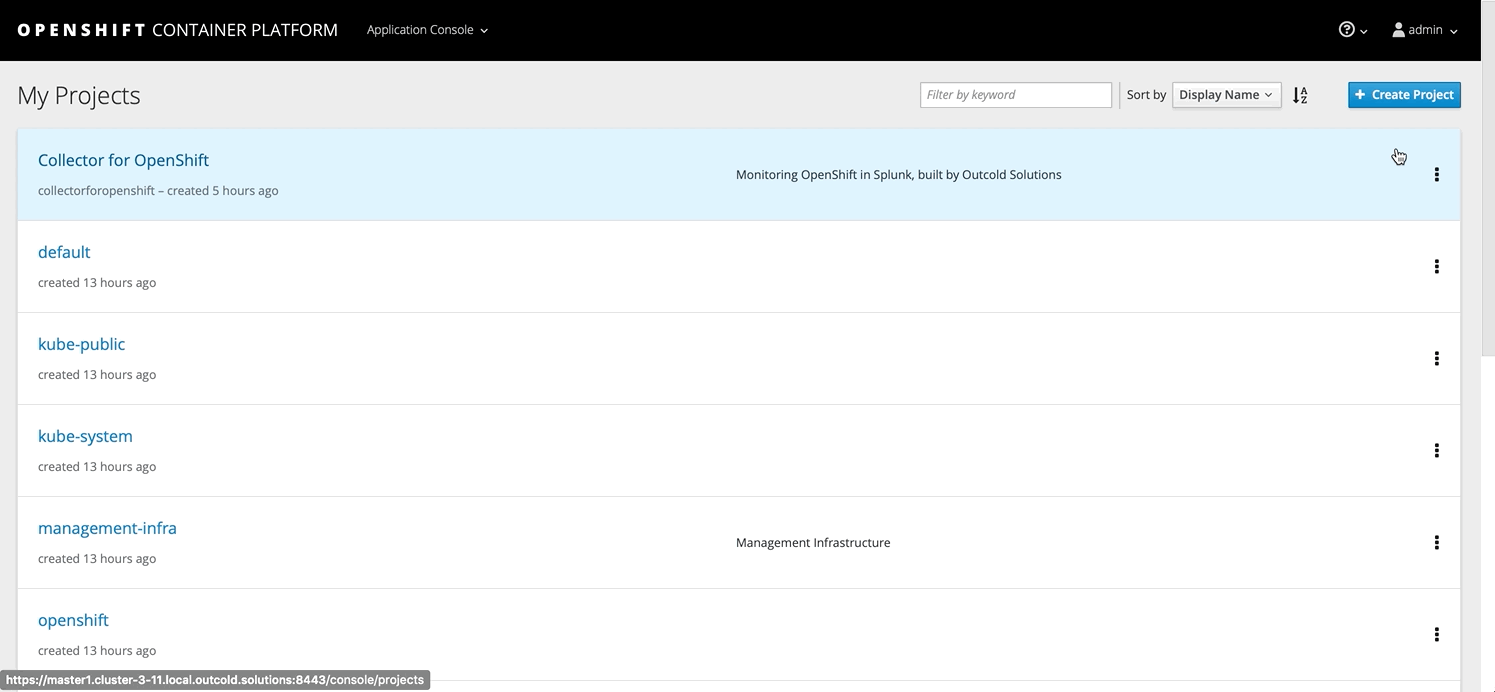Click 'created 13 hours ago' under openshift
The height and width of the screenshot is (692, 1495).
[x=97, y=651]
